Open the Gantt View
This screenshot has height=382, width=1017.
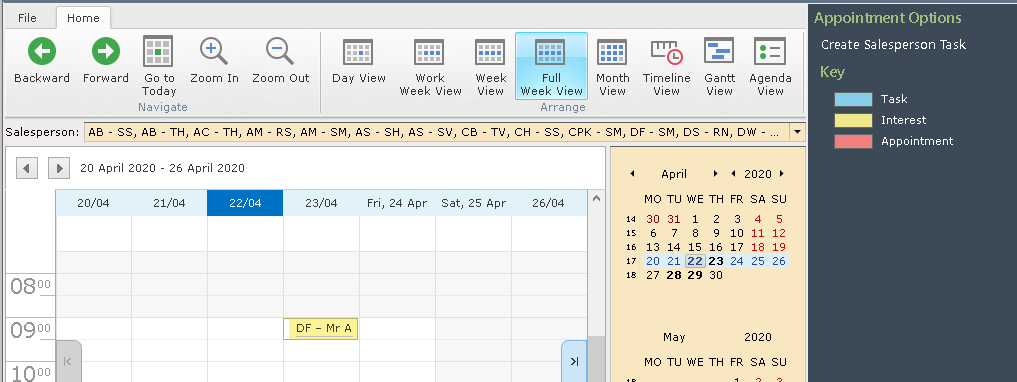click(x=719, y=66)
